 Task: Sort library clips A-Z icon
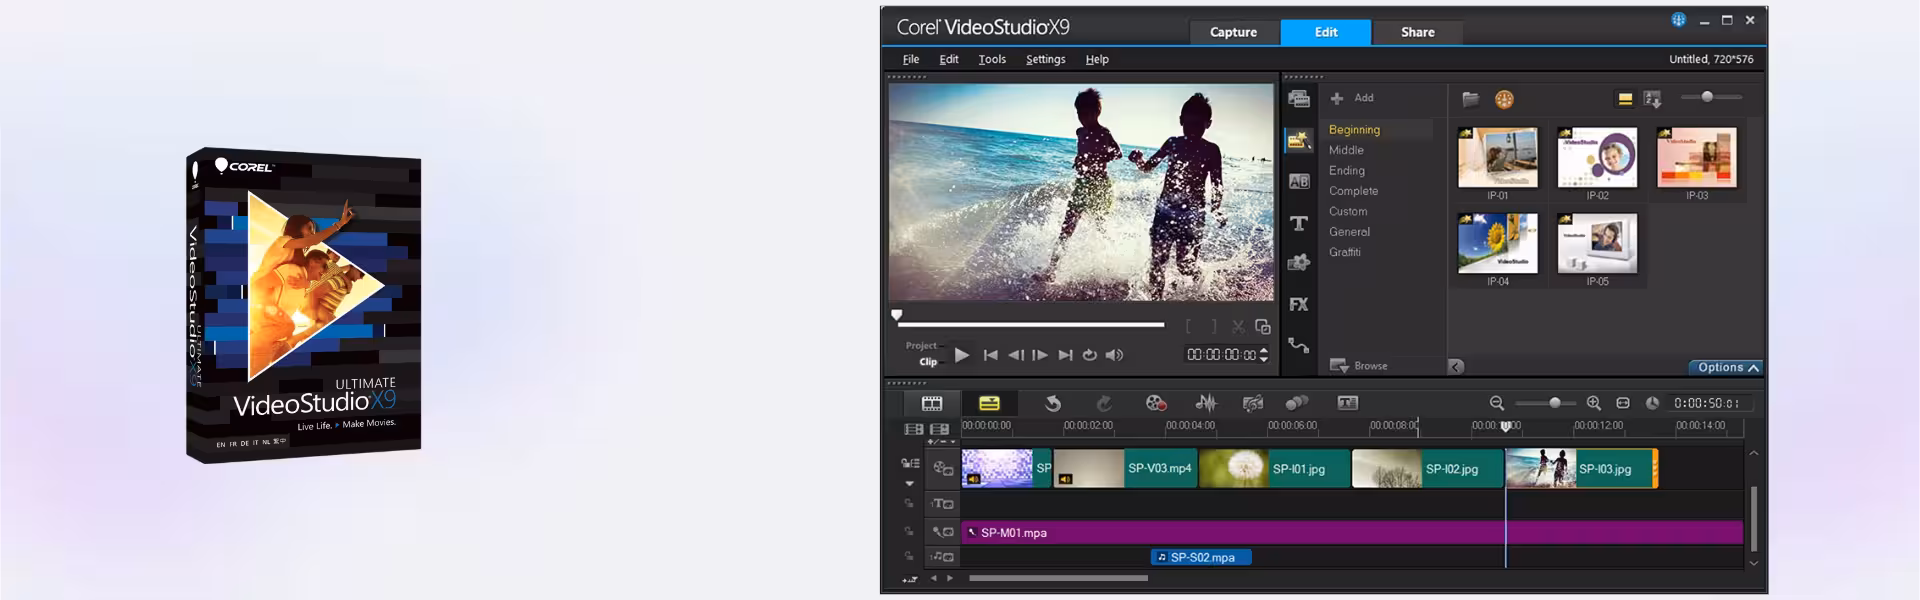(1652, 98)
